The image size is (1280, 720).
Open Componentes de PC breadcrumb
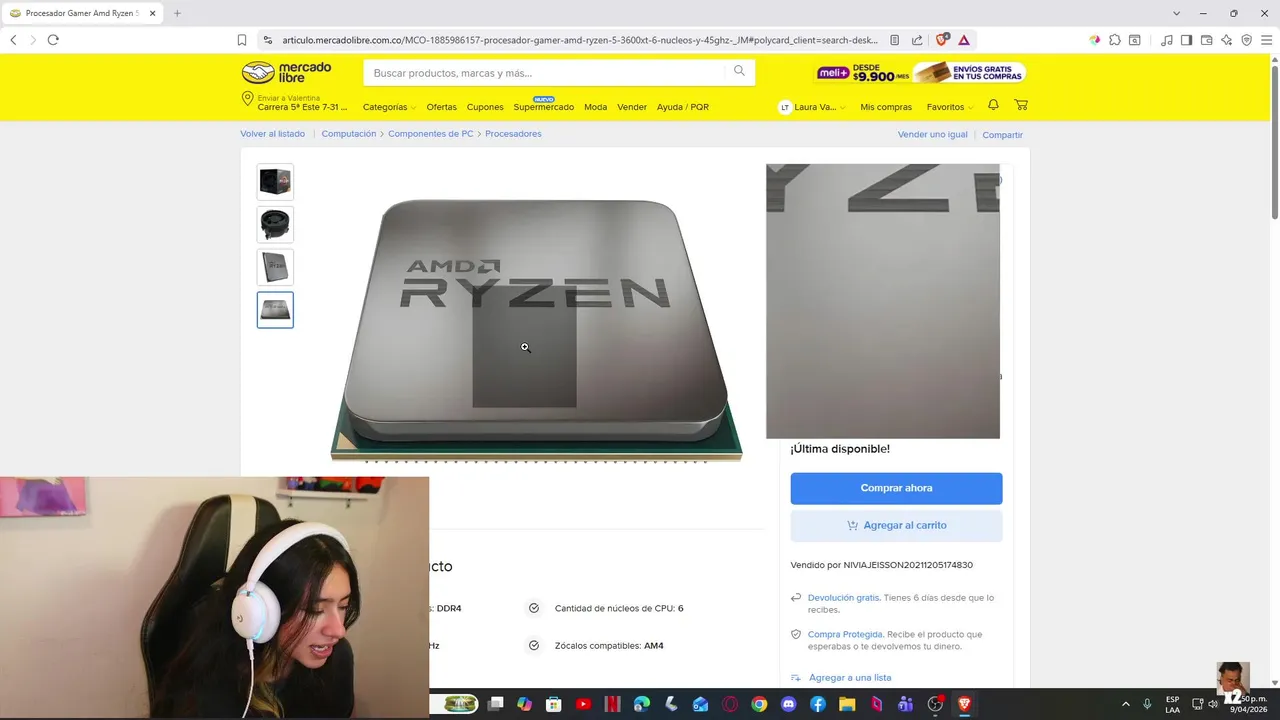pos(431,134)
